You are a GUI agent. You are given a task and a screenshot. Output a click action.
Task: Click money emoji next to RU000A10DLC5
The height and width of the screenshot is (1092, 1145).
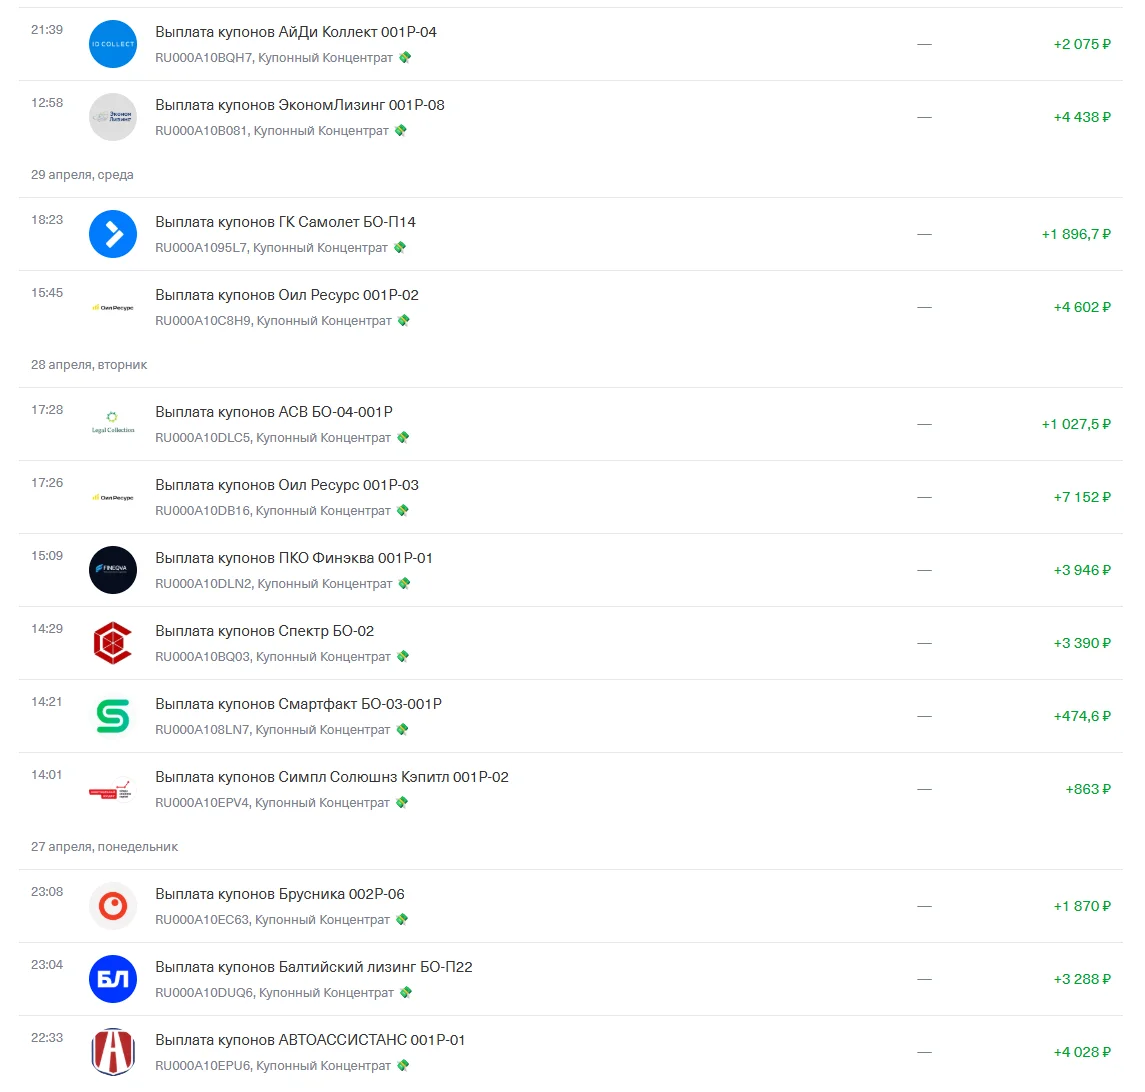pos(403,437)
